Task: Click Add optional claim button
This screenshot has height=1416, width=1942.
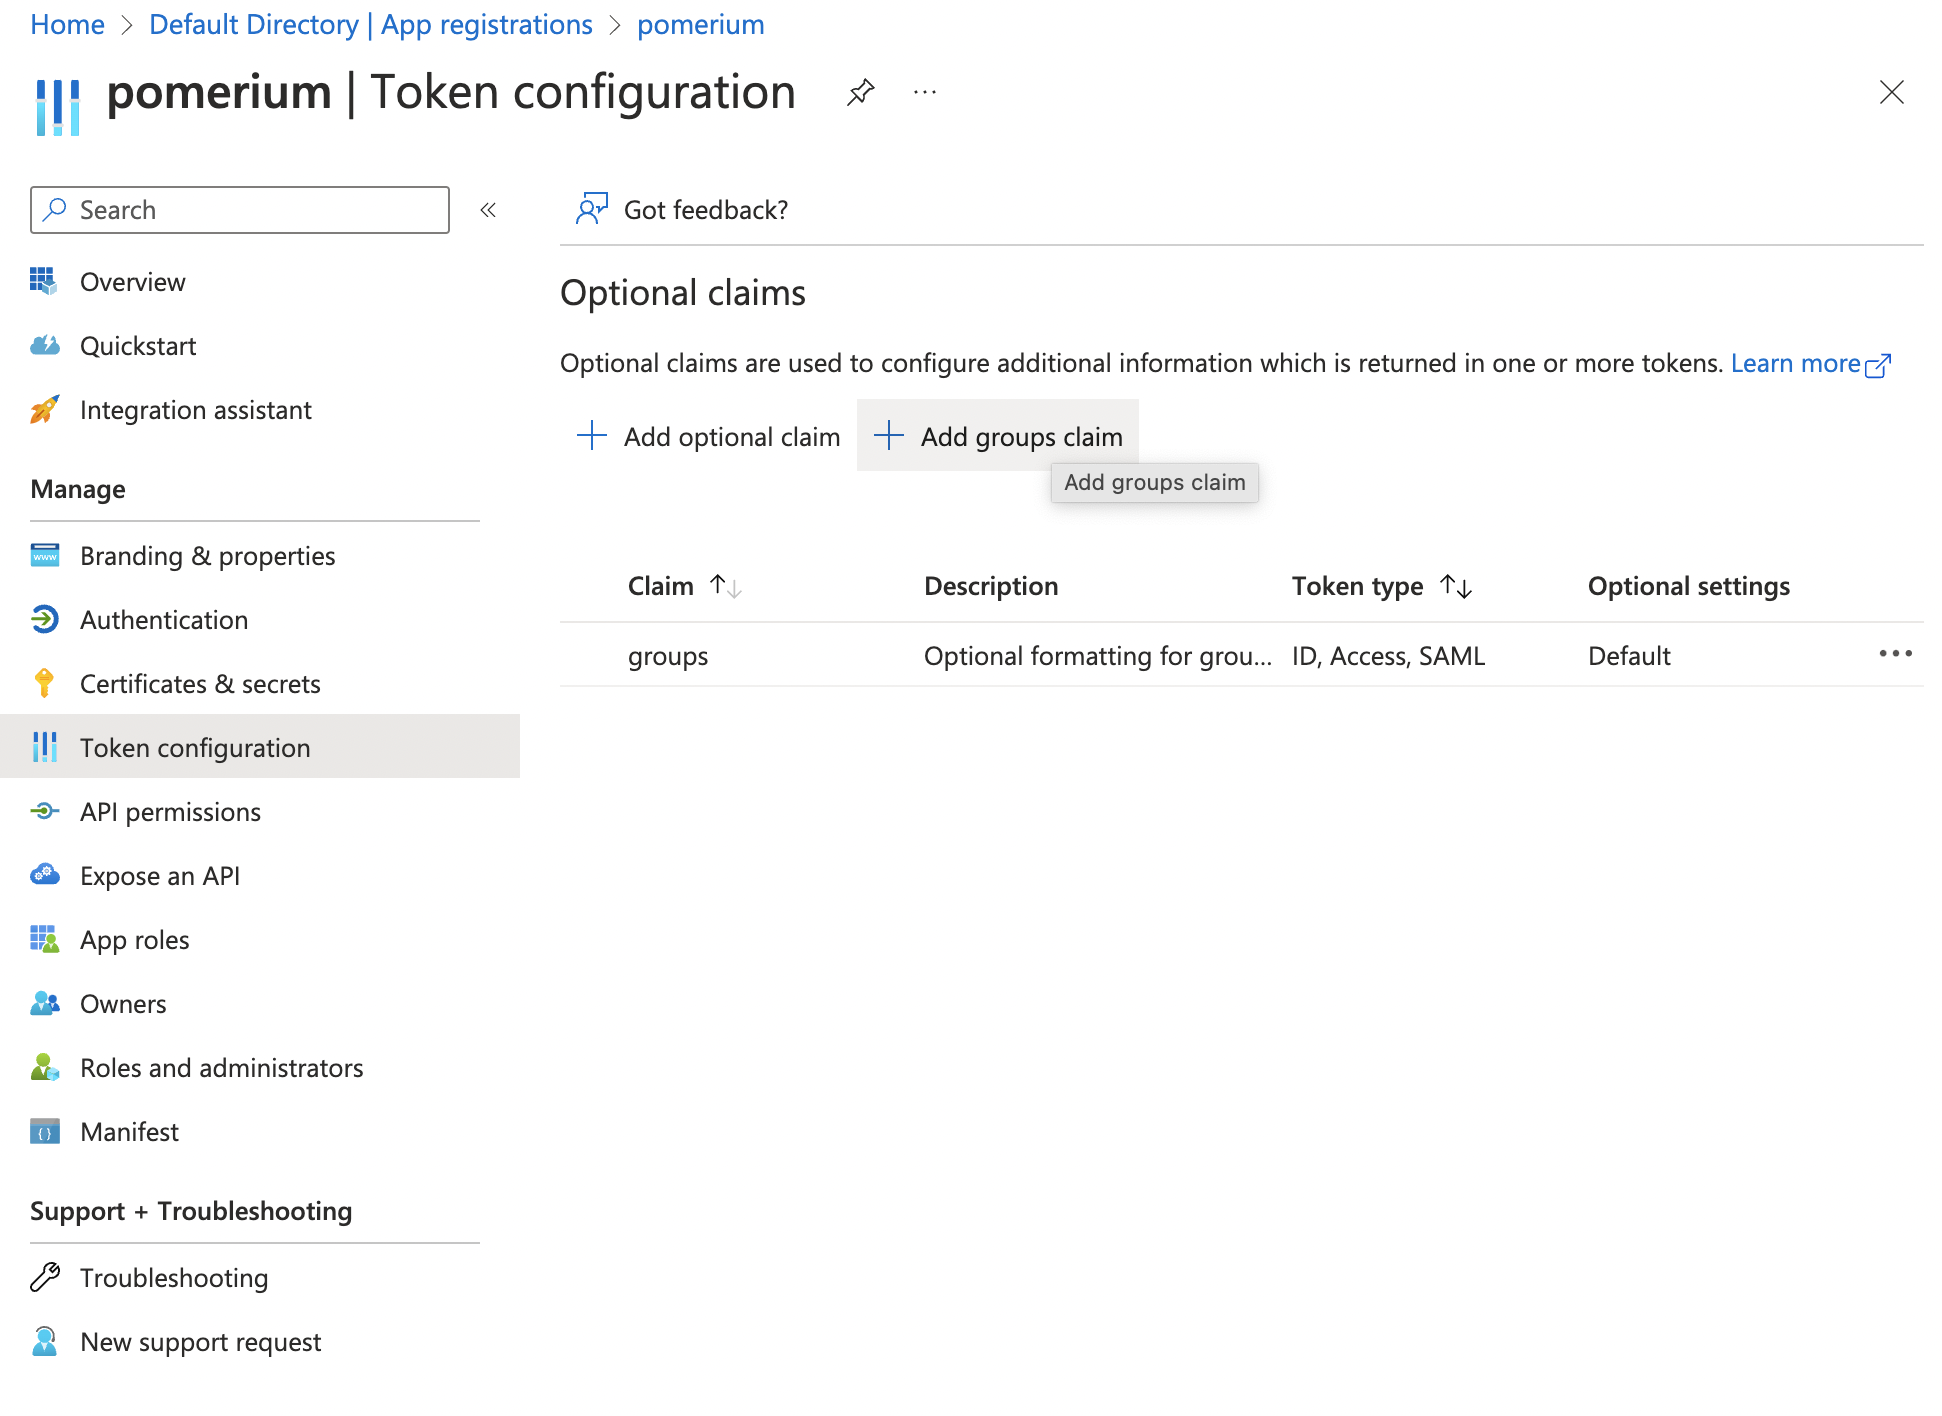Action: pos(709,436)
